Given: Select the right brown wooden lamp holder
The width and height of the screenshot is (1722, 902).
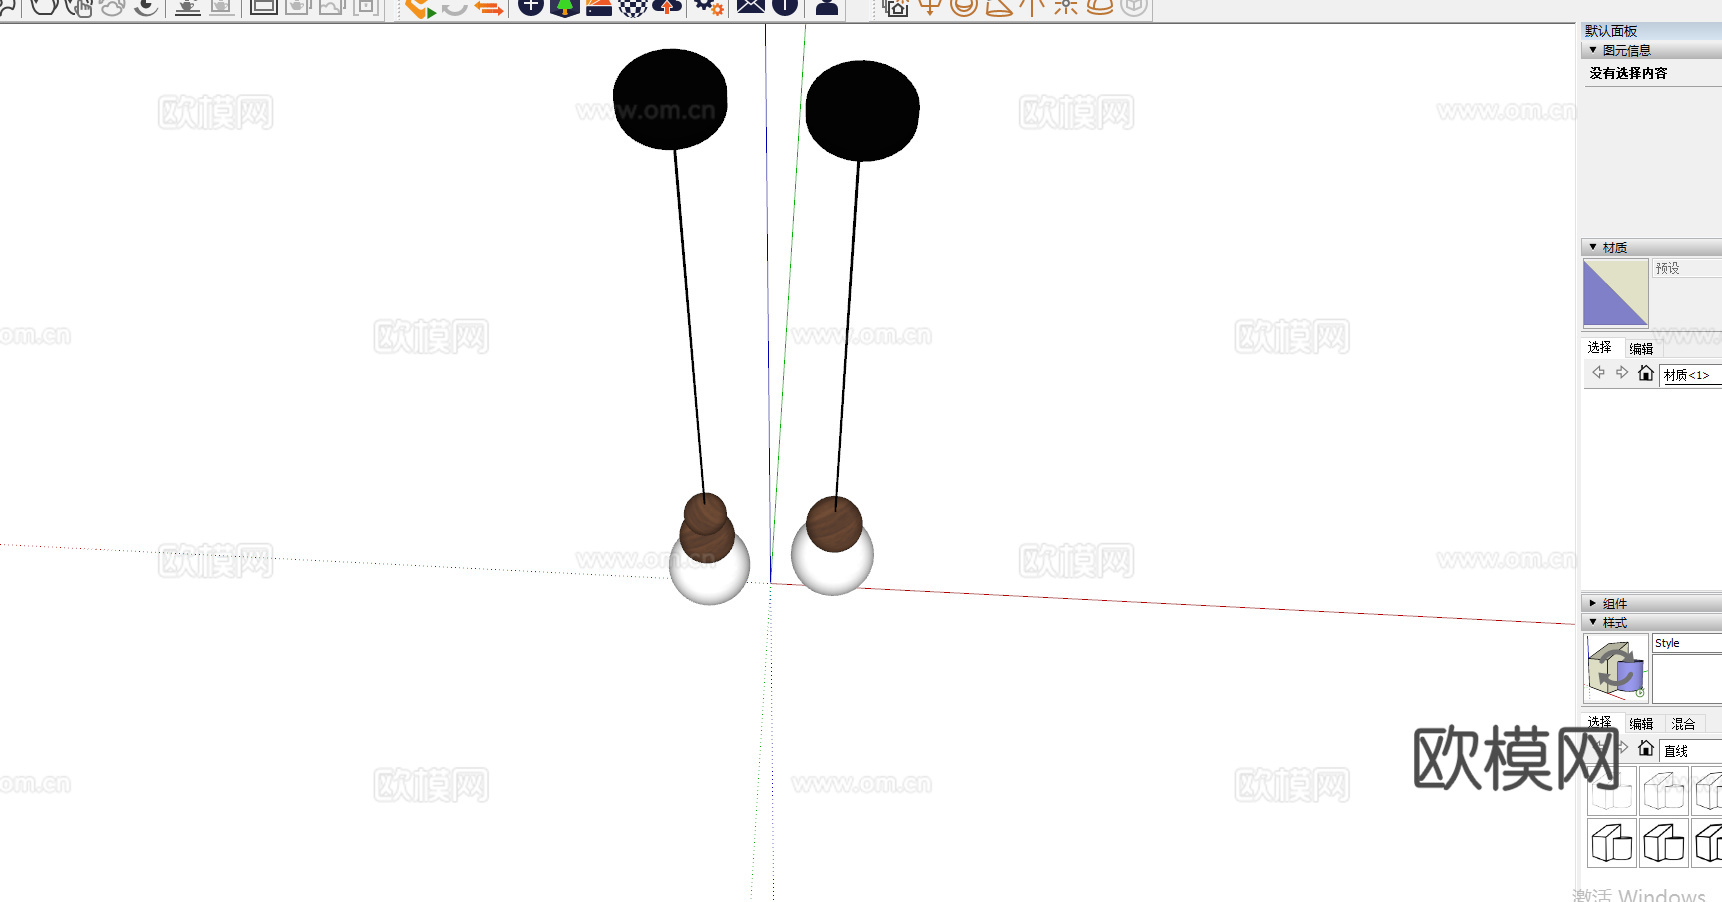Looking at the screenshot, I should coord(834,524).
